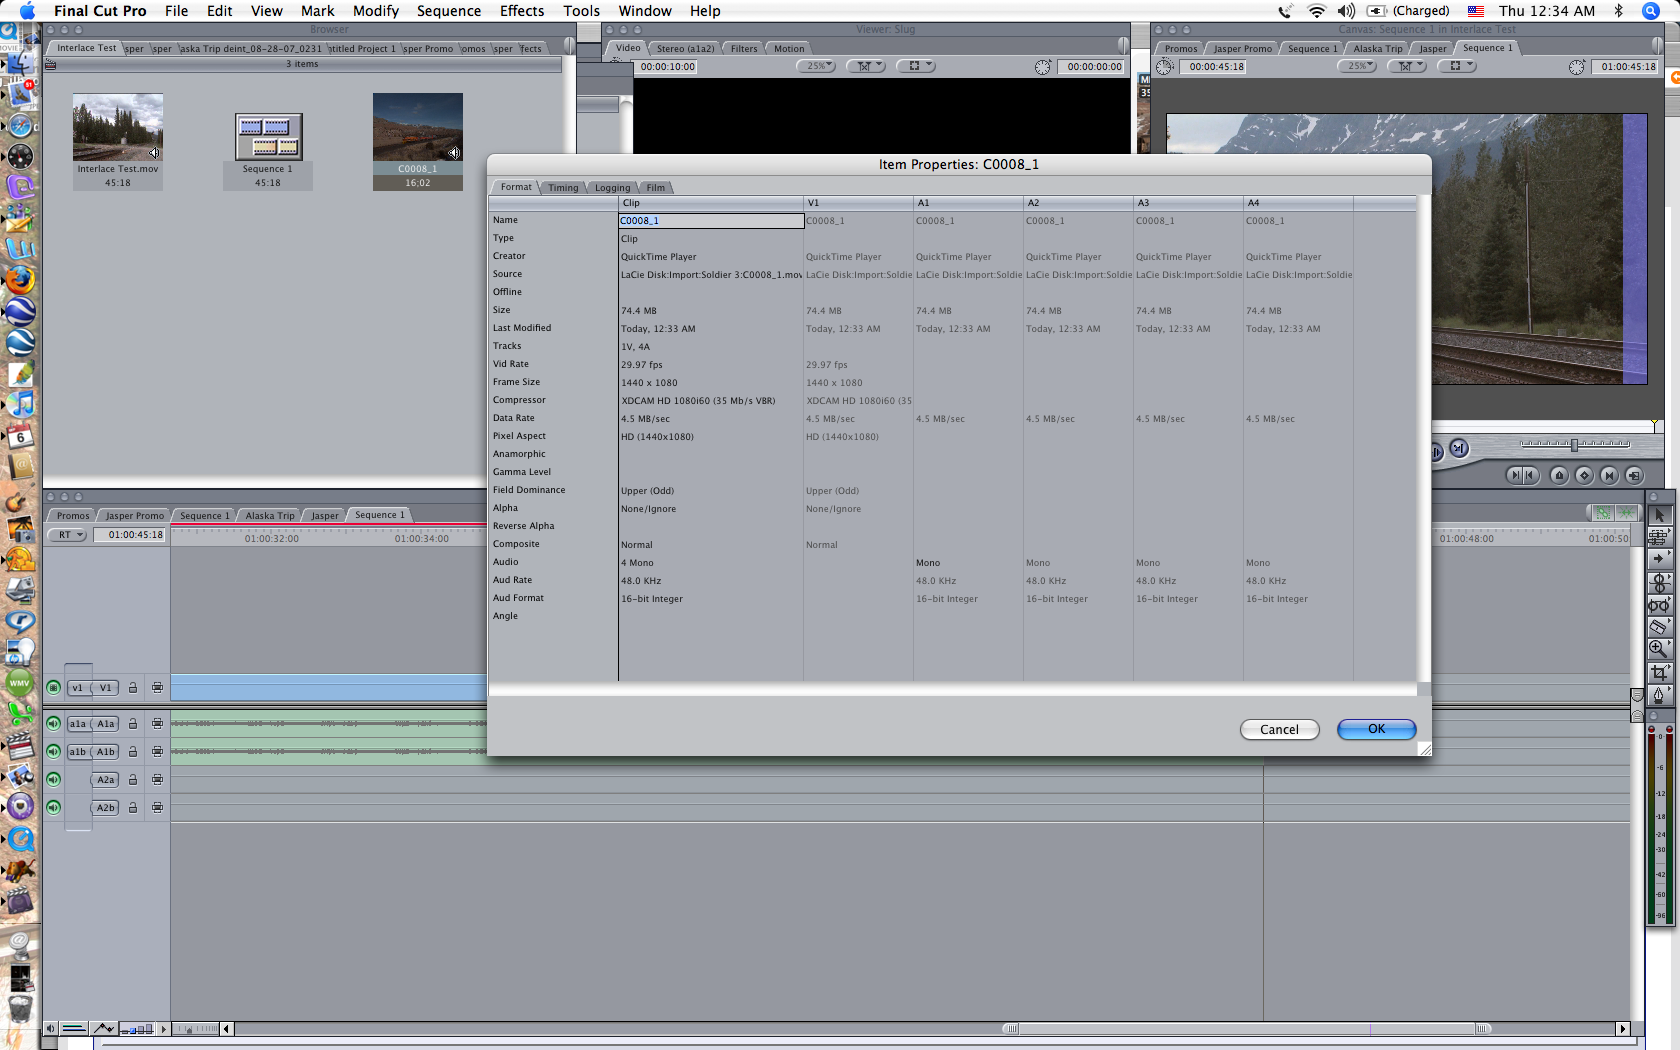Select Sequence 1 icon in Browser
The width and height of the screenshot is (1680, 1050).
[x=268, y=137]
